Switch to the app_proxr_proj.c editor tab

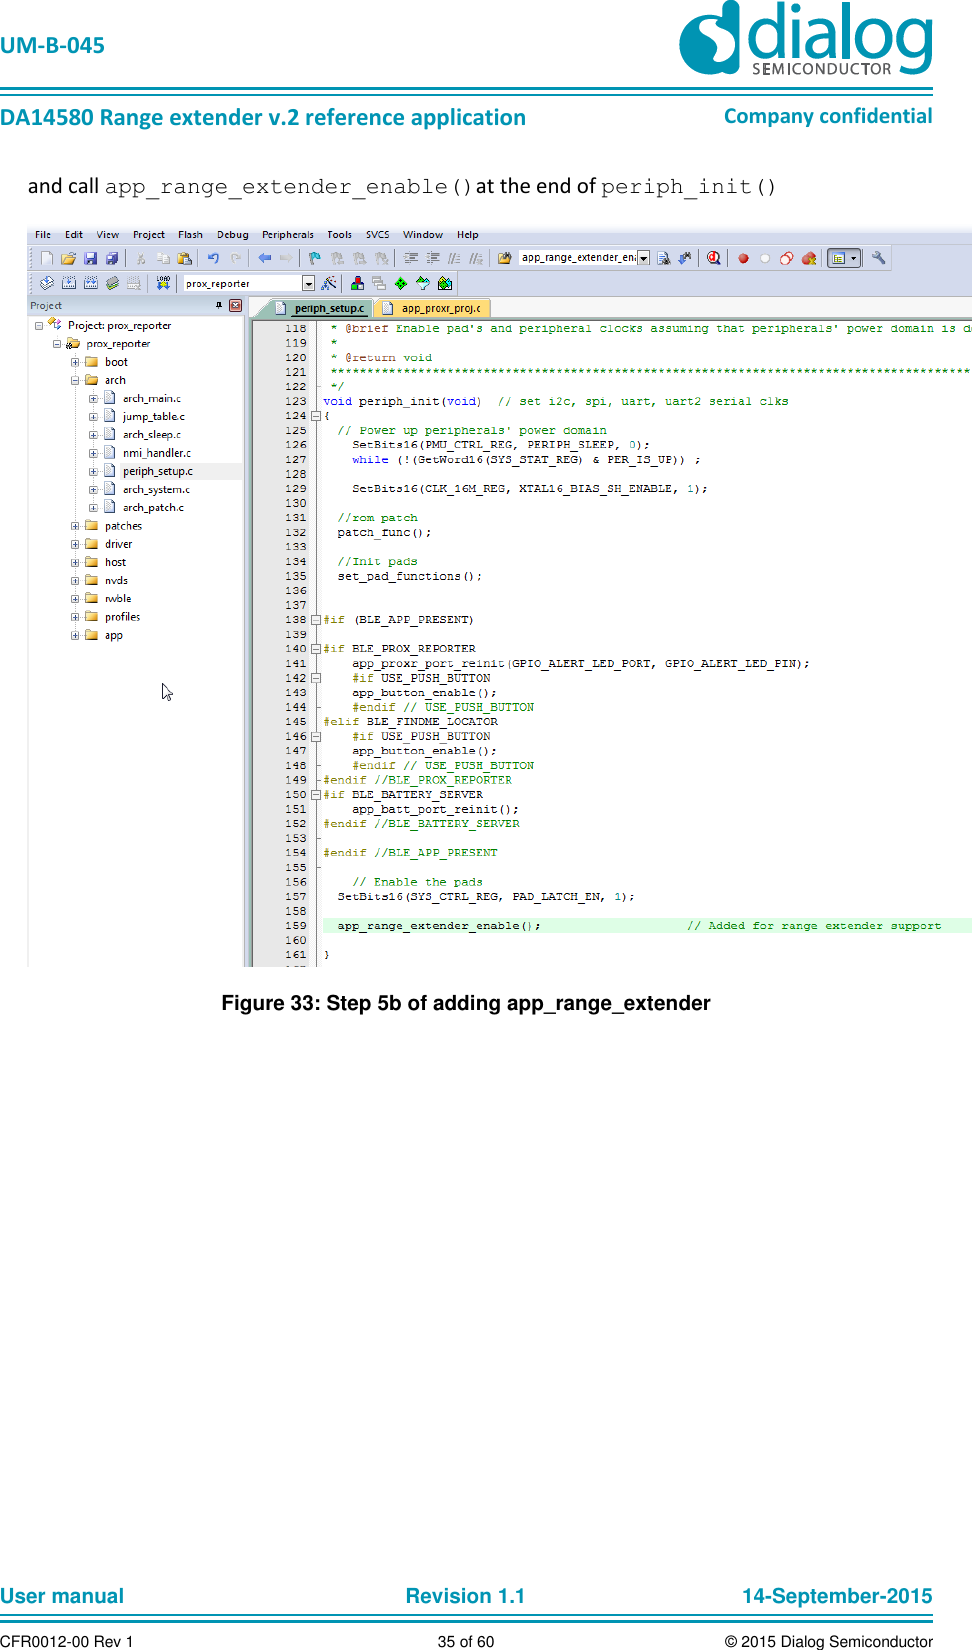click(434, 308)
